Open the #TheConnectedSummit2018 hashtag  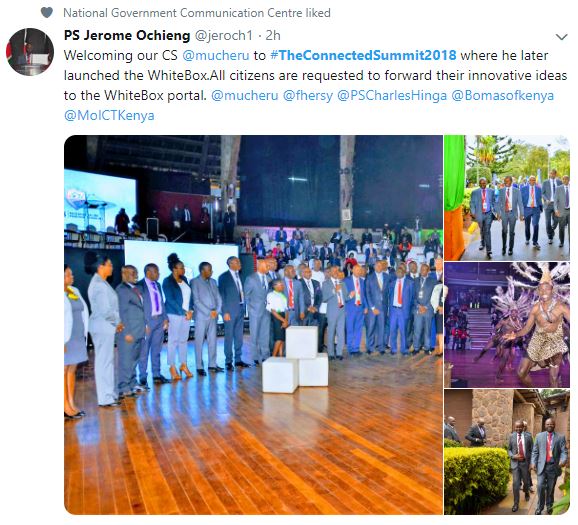click(x=363, y=55)
